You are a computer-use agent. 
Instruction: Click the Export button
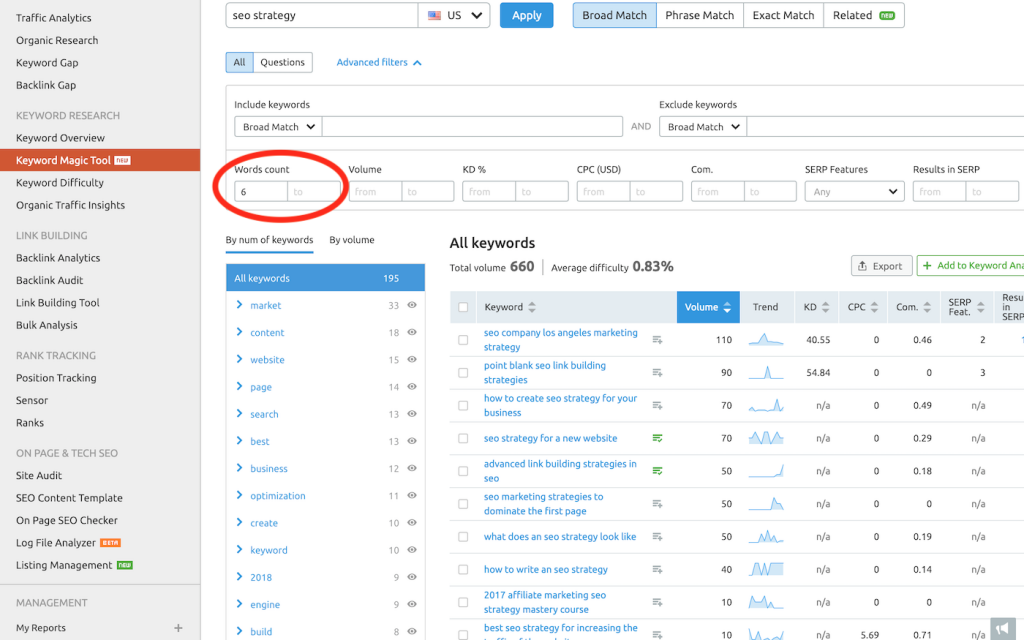point(880,266)
